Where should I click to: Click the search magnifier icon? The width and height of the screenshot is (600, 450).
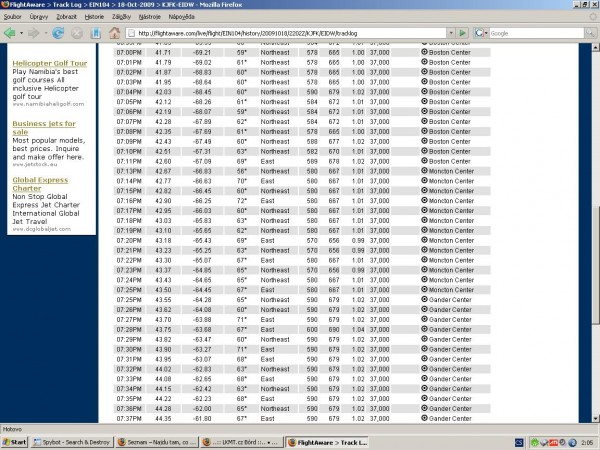point(590,33)
